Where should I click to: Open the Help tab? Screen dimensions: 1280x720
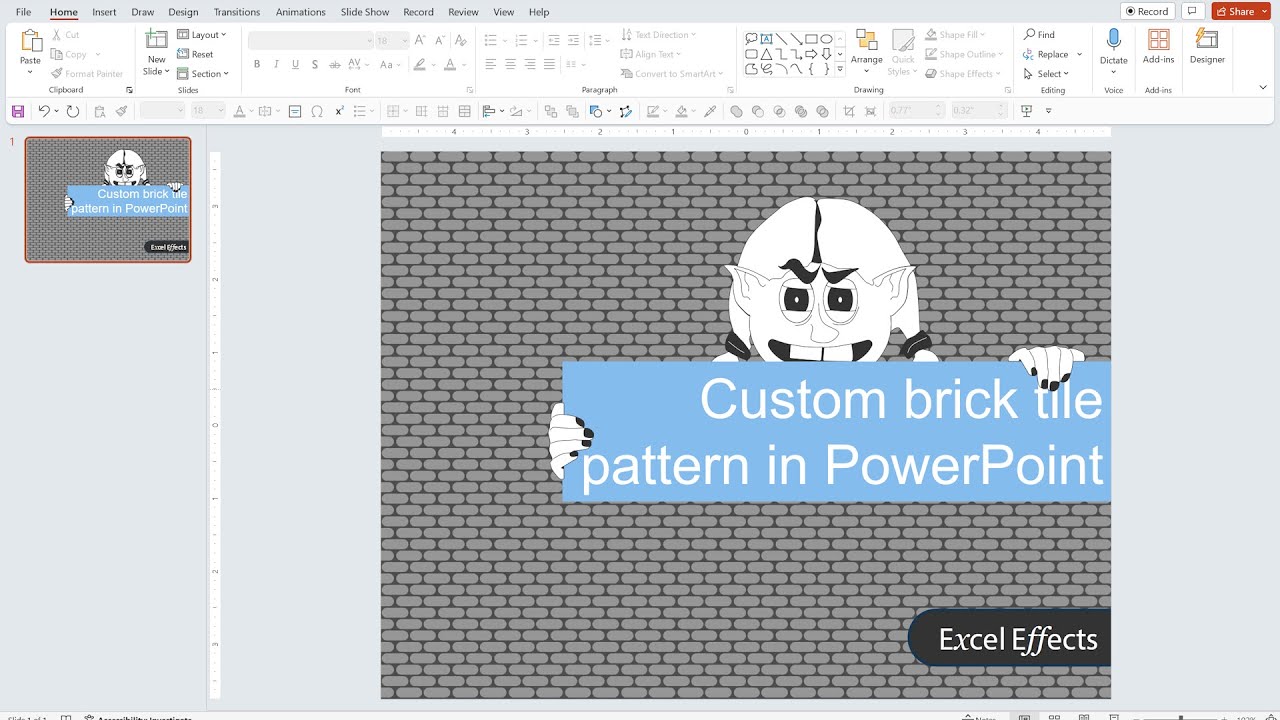[539, 12]
